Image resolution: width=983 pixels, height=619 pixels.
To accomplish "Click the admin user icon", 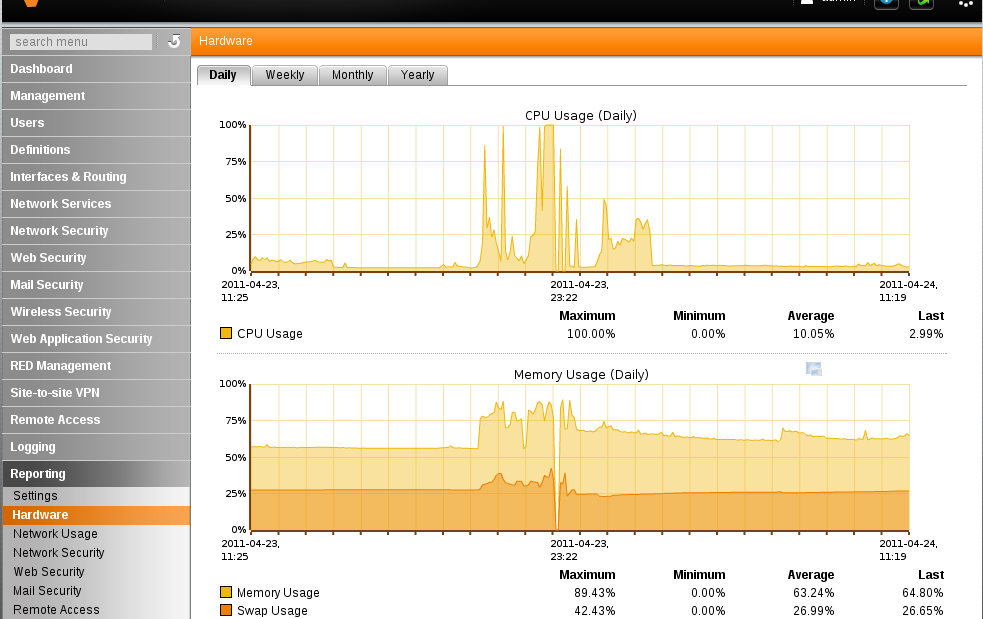I will [x=807, y=3].
